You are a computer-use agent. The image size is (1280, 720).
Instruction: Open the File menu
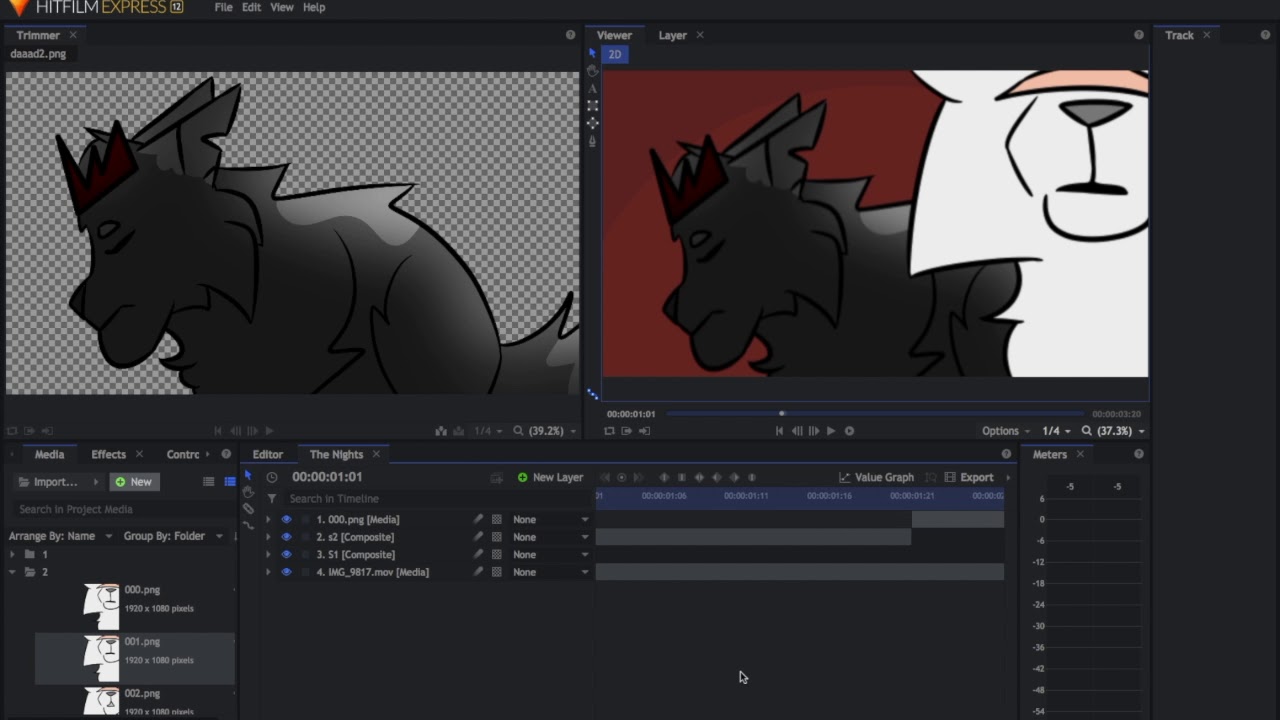tap(223, 7)
